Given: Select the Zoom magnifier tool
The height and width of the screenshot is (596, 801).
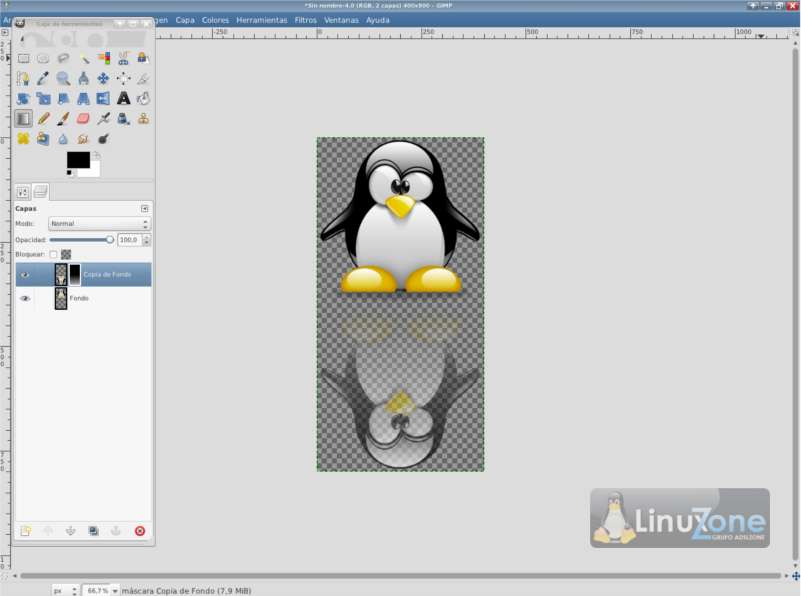Looking at the screenshot, I should tap(63, 78).
